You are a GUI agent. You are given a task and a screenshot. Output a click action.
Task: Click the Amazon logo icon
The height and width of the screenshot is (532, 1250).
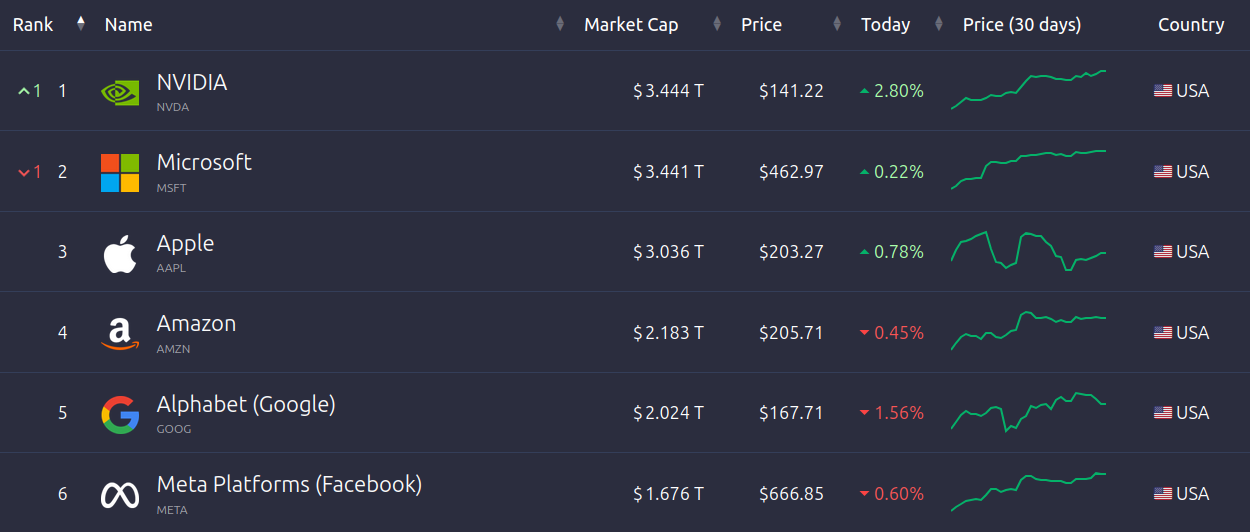[x=120, y=334]
